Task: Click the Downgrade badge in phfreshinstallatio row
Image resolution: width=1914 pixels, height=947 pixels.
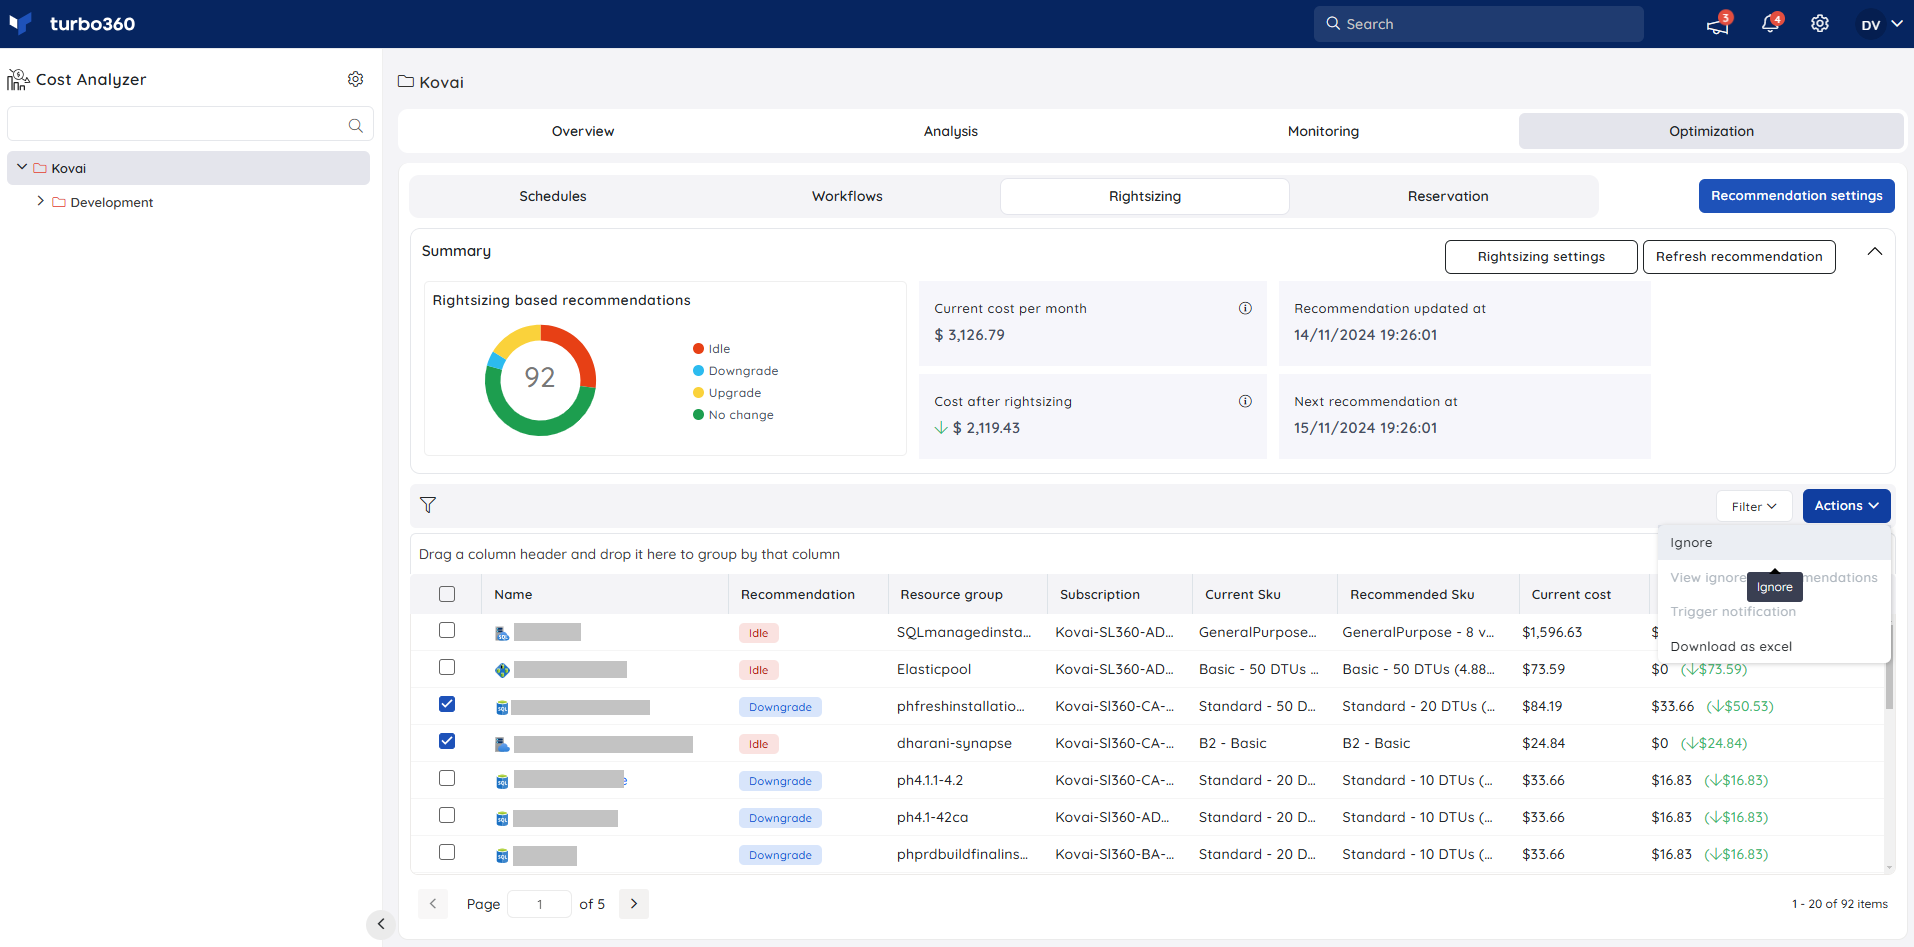Action: pyautogui.click(x=780, y=707)
